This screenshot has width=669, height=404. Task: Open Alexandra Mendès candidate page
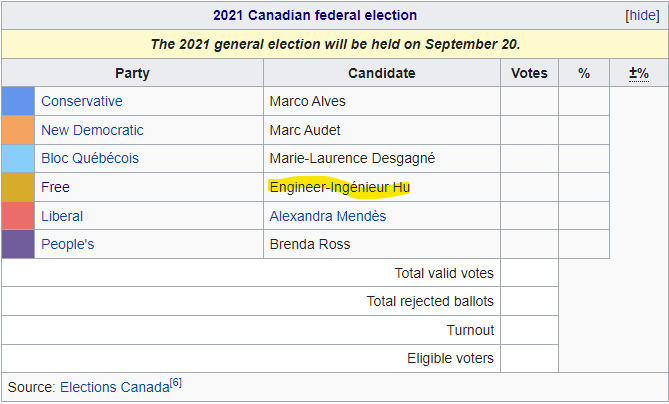[x=328, y=216]
